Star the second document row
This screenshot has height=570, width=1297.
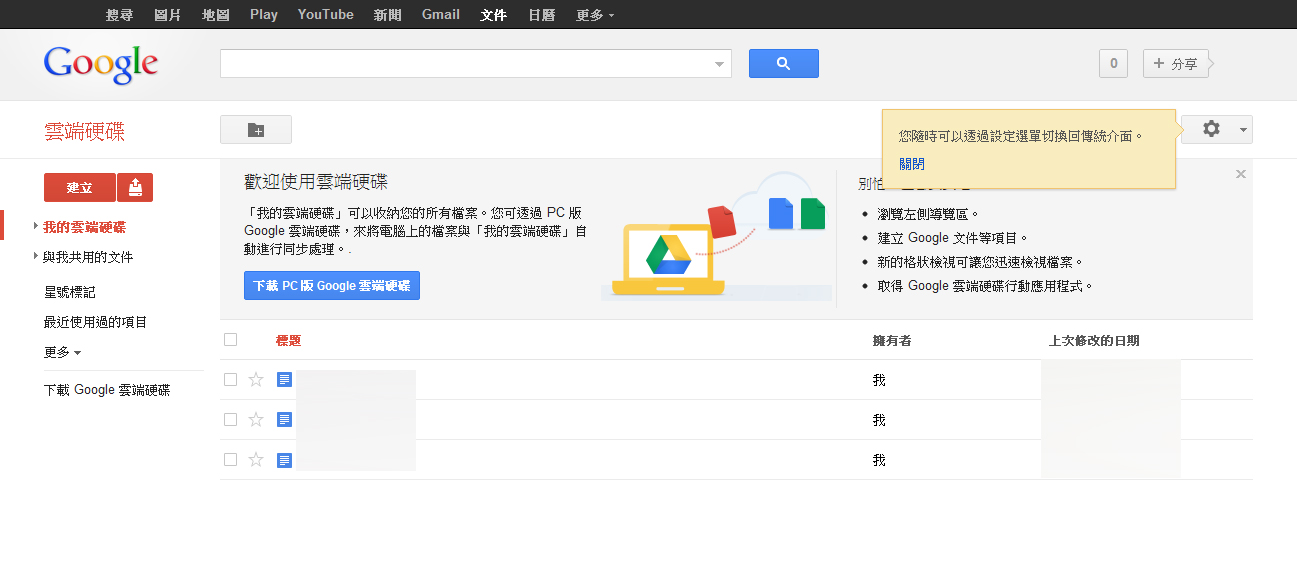(256, 420)
